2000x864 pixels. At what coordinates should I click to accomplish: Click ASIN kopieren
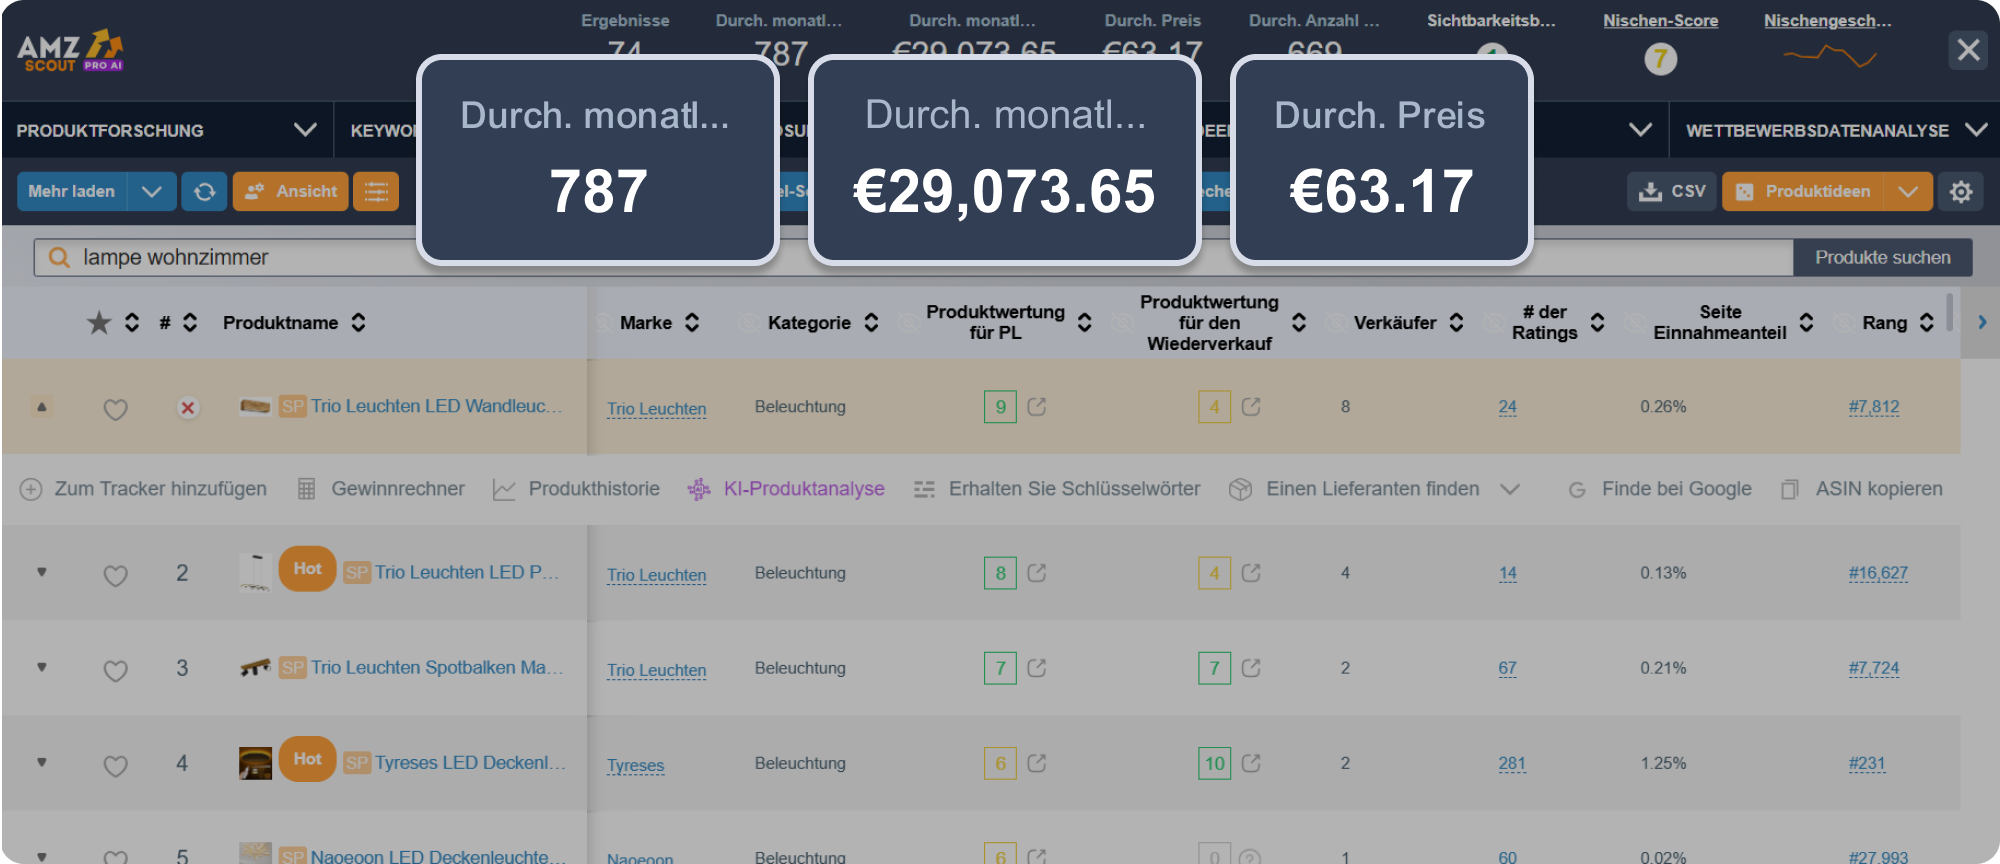click(x=1862, y=489)
